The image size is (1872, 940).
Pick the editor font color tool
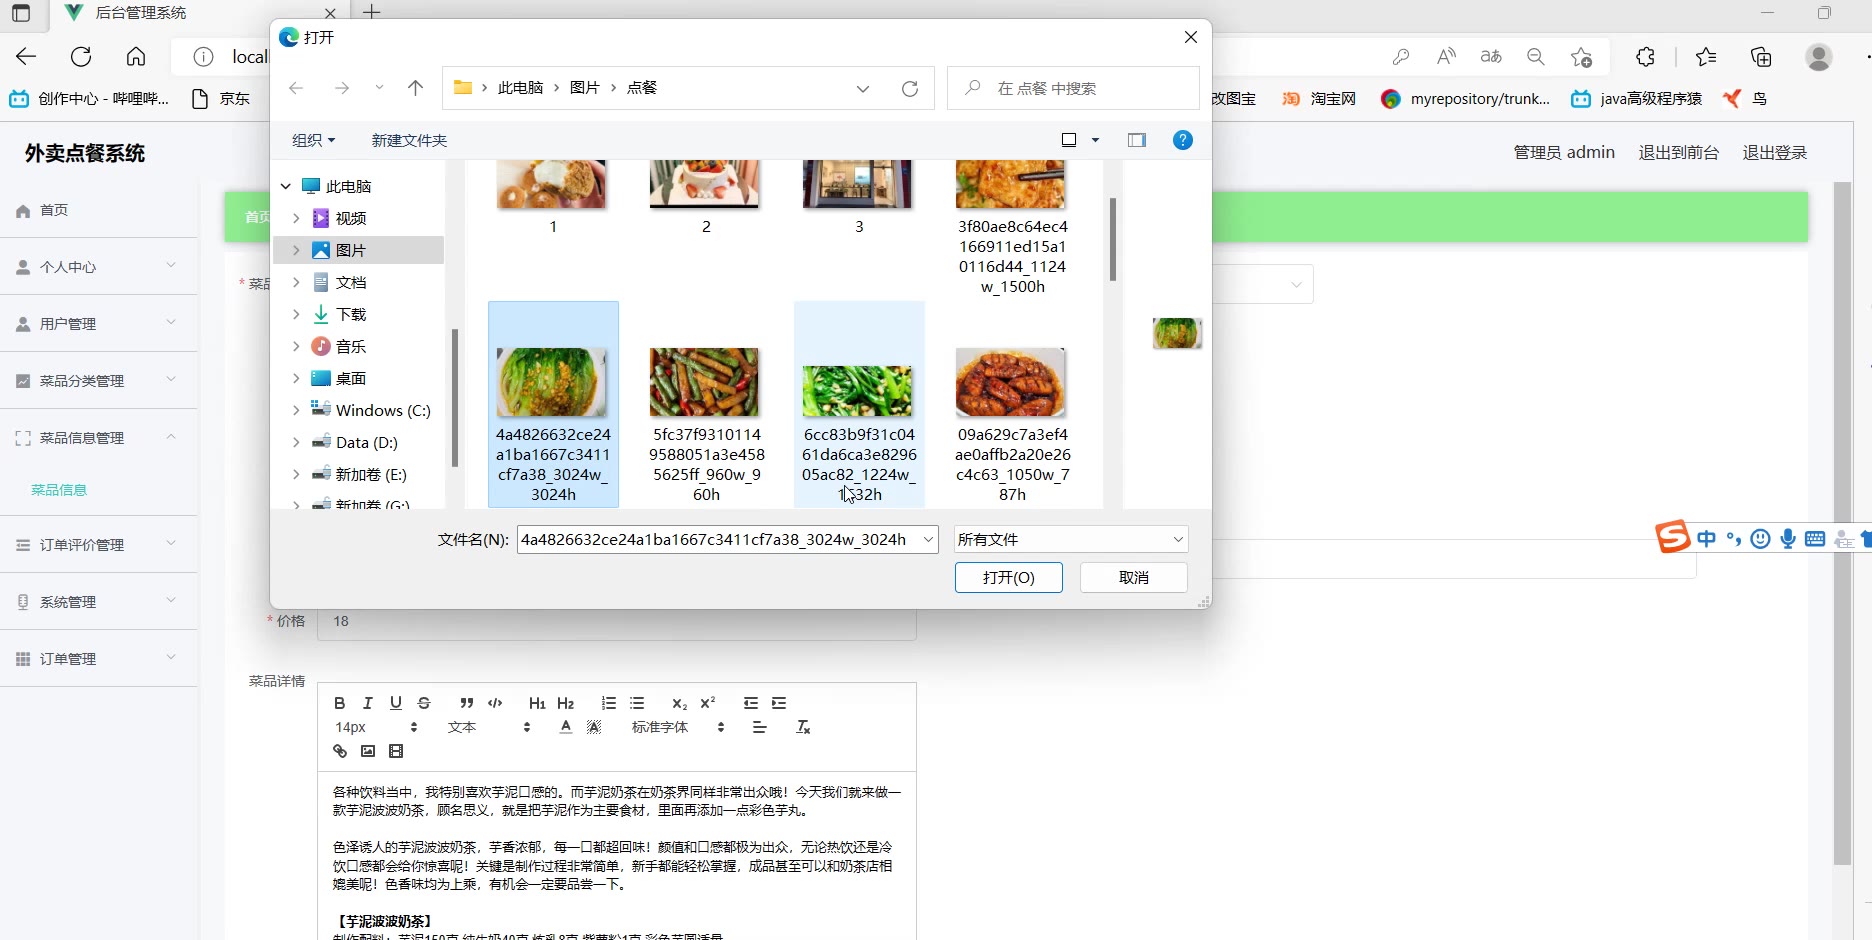coord(566,727)
